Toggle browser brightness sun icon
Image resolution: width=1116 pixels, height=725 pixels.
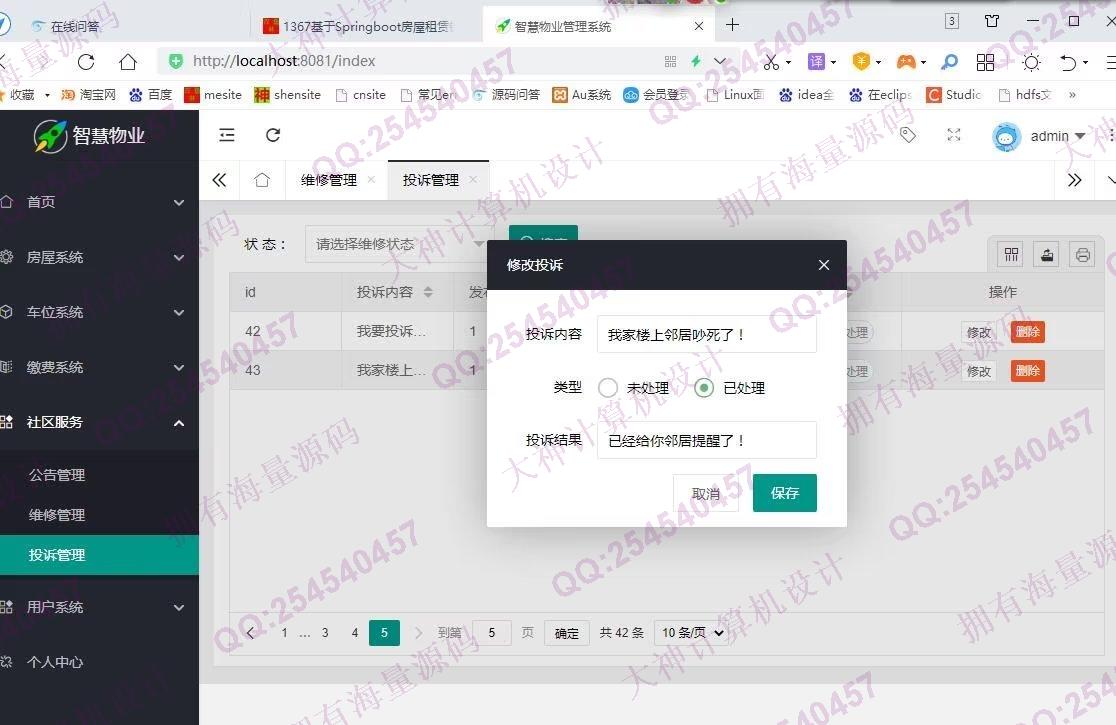pyautogui.click(x=1031, y=63)
